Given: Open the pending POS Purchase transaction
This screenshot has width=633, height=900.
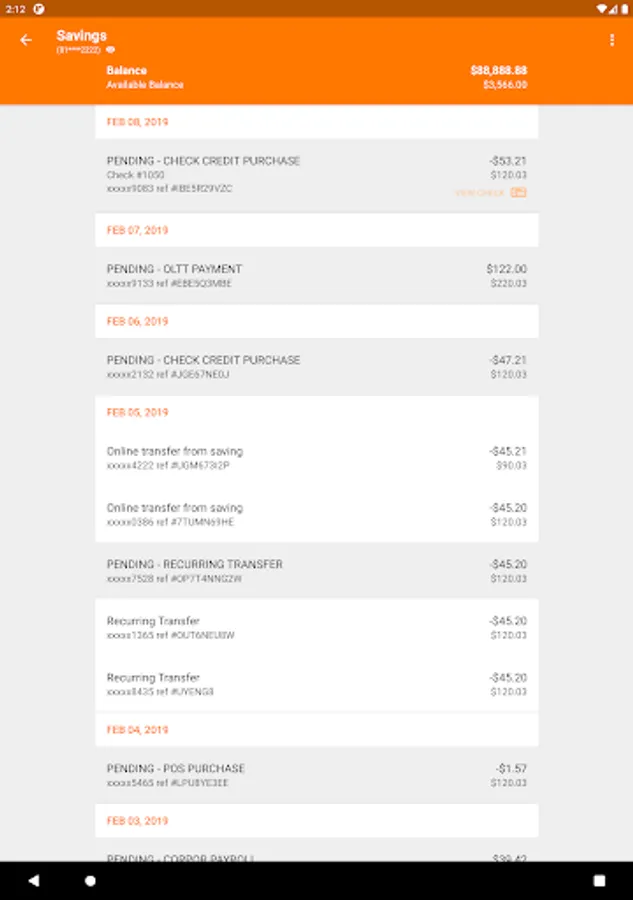Looking at the screenshot, I should coord(316,775).
